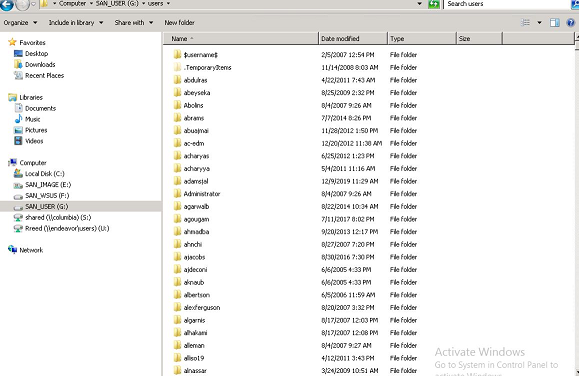Click the refresh icon beside address bar
579x376 pixels.
click(434, 4)
